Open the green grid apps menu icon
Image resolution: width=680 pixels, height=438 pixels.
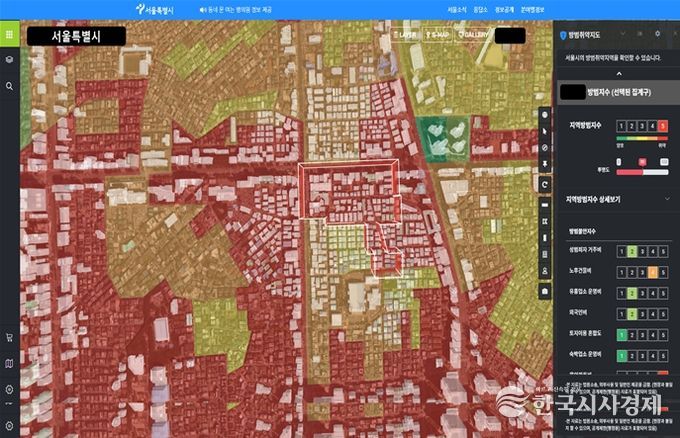[x=9, y=34]
